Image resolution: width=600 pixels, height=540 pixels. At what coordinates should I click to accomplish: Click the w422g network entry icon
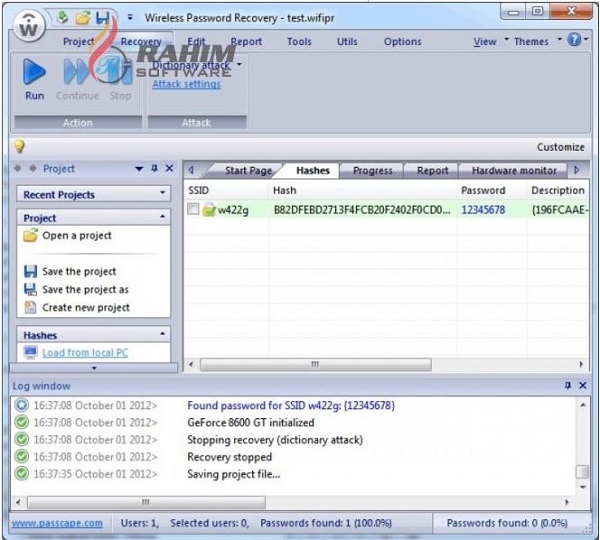209,209
